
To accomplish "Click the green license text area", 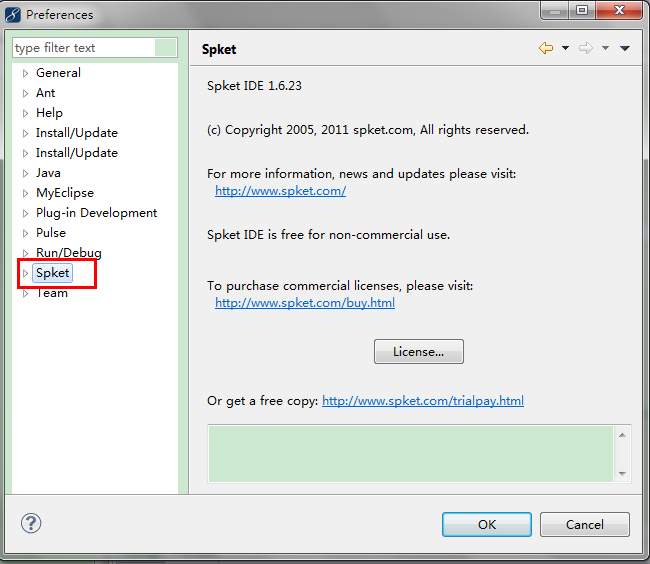I will click(x=410, y=454).
